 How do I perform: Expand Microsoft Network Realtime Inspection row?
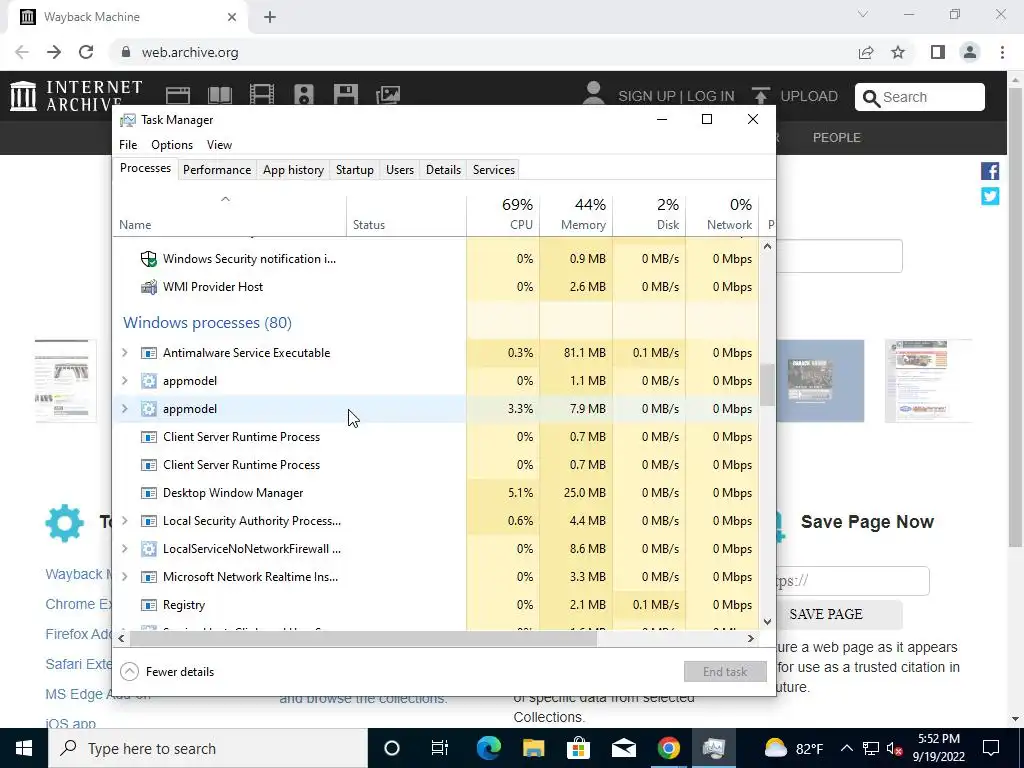[x=125, y=577]
